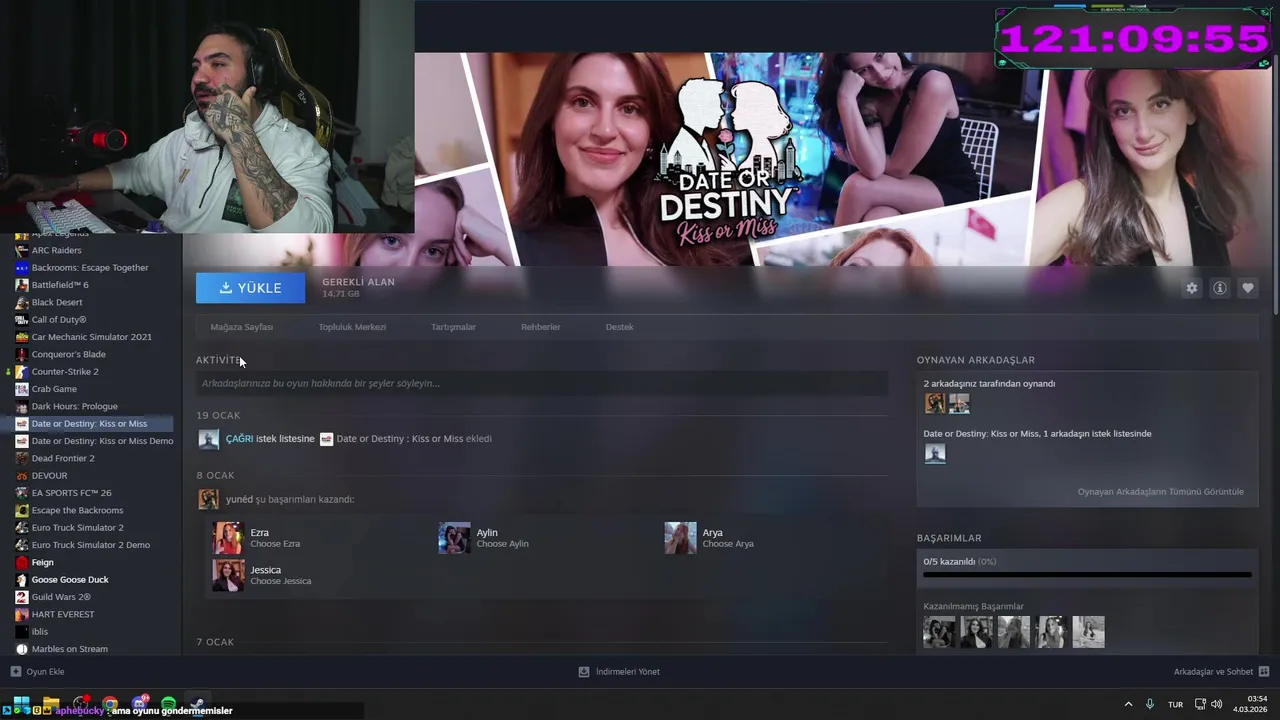
Task: Focus the activity comment input field
Action: [x=542, y=384]
